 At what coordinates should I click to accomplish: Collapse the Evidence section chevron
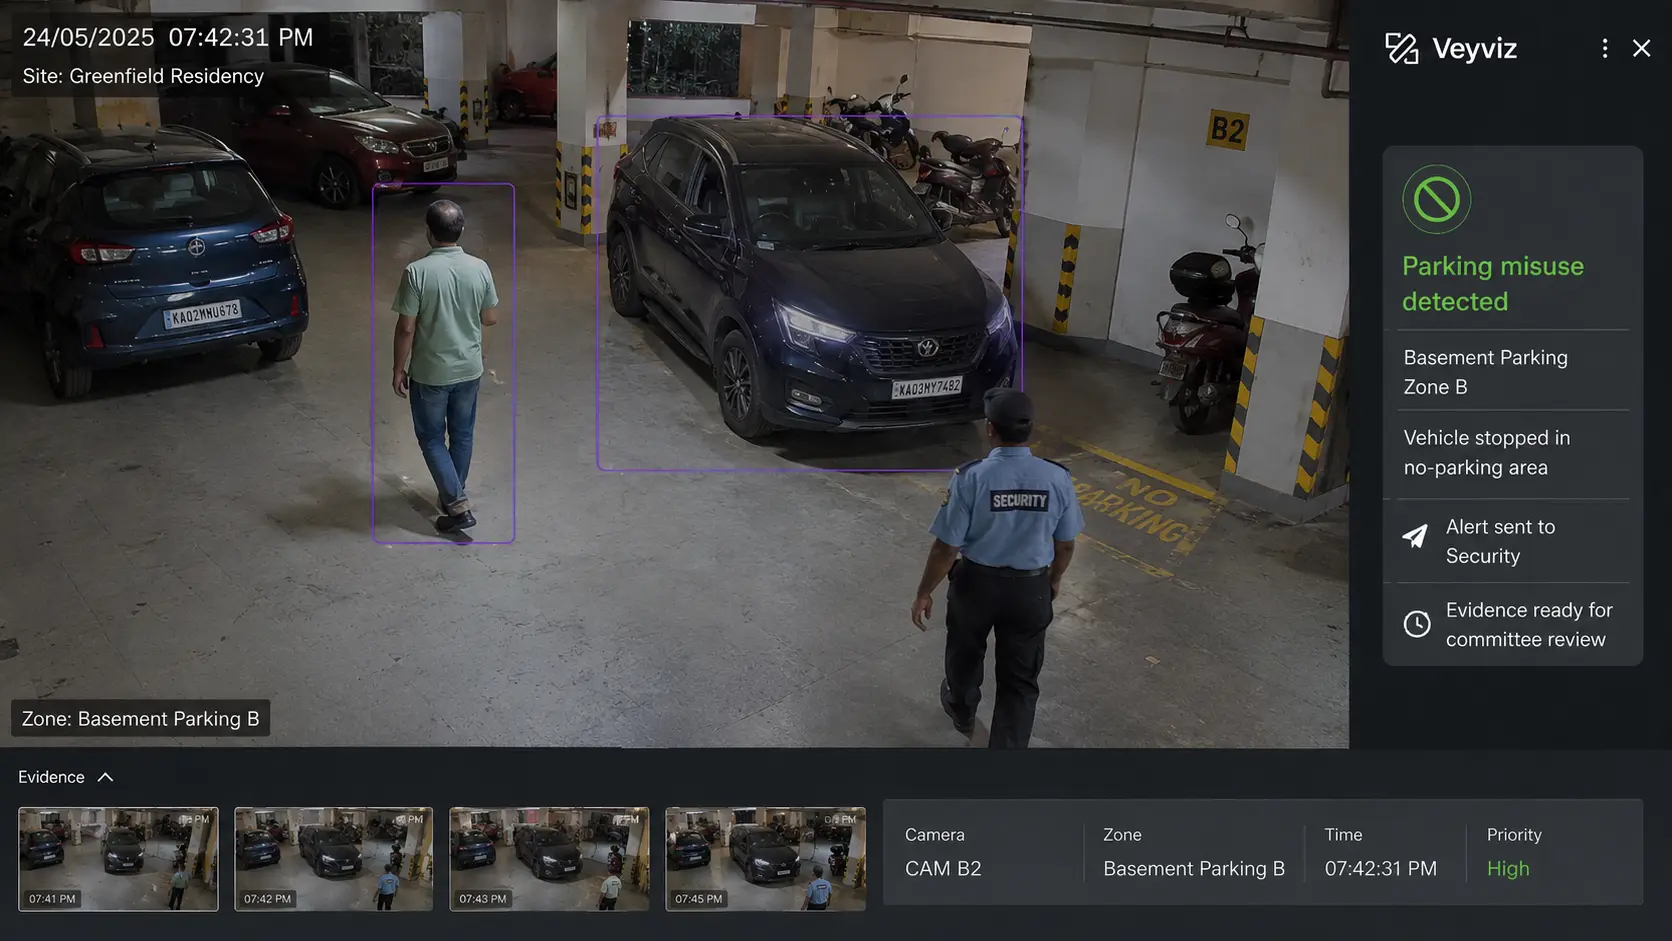105,777
